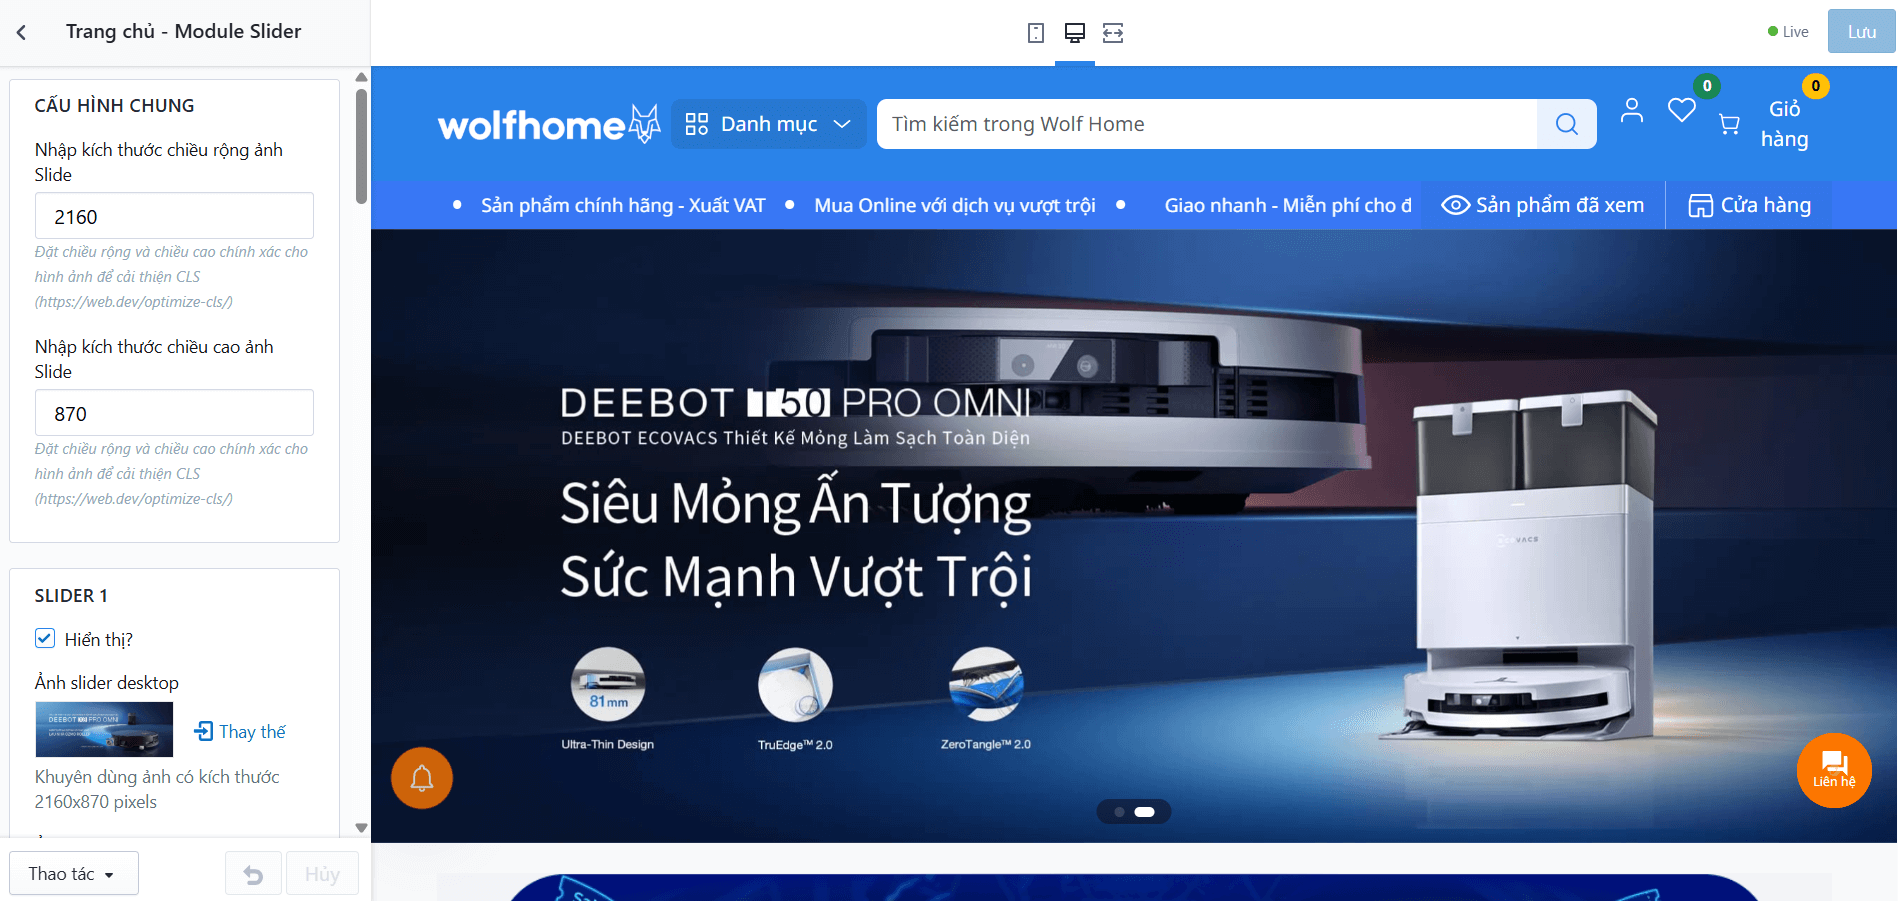Click Sản phẩm chính hãng - Xuất VAT text
Image resolution: width=1898 pixels, height=901 pixels.
click(623, 205)
